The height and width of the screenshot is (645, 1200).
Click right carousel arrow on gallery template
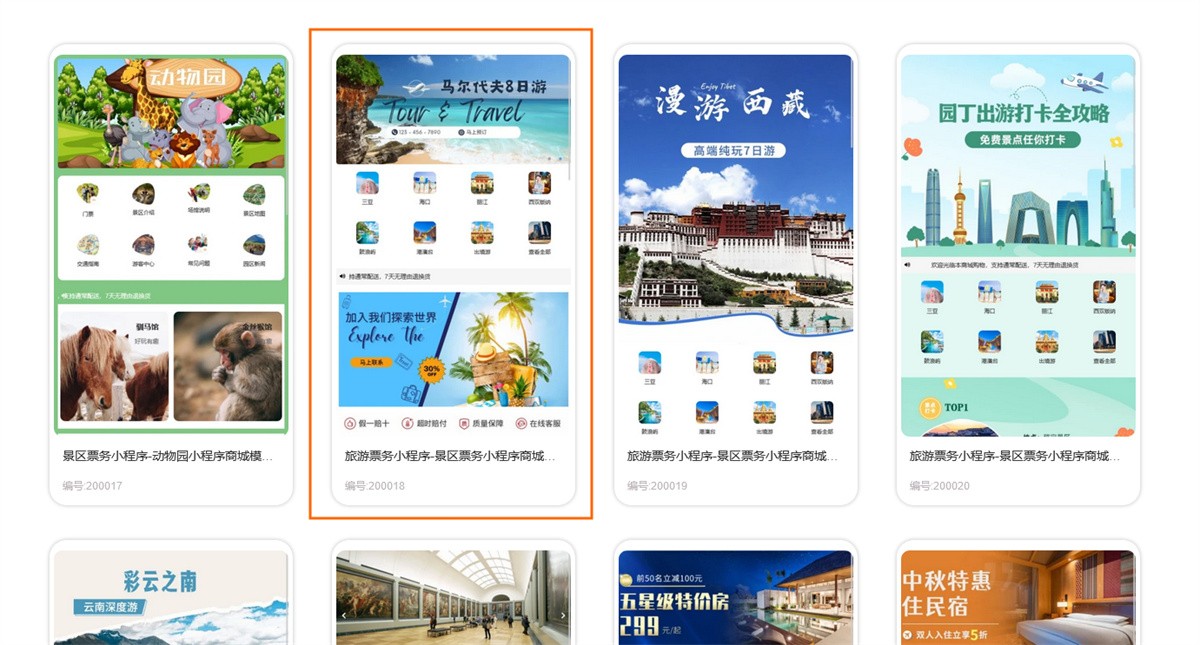[563, 615]
